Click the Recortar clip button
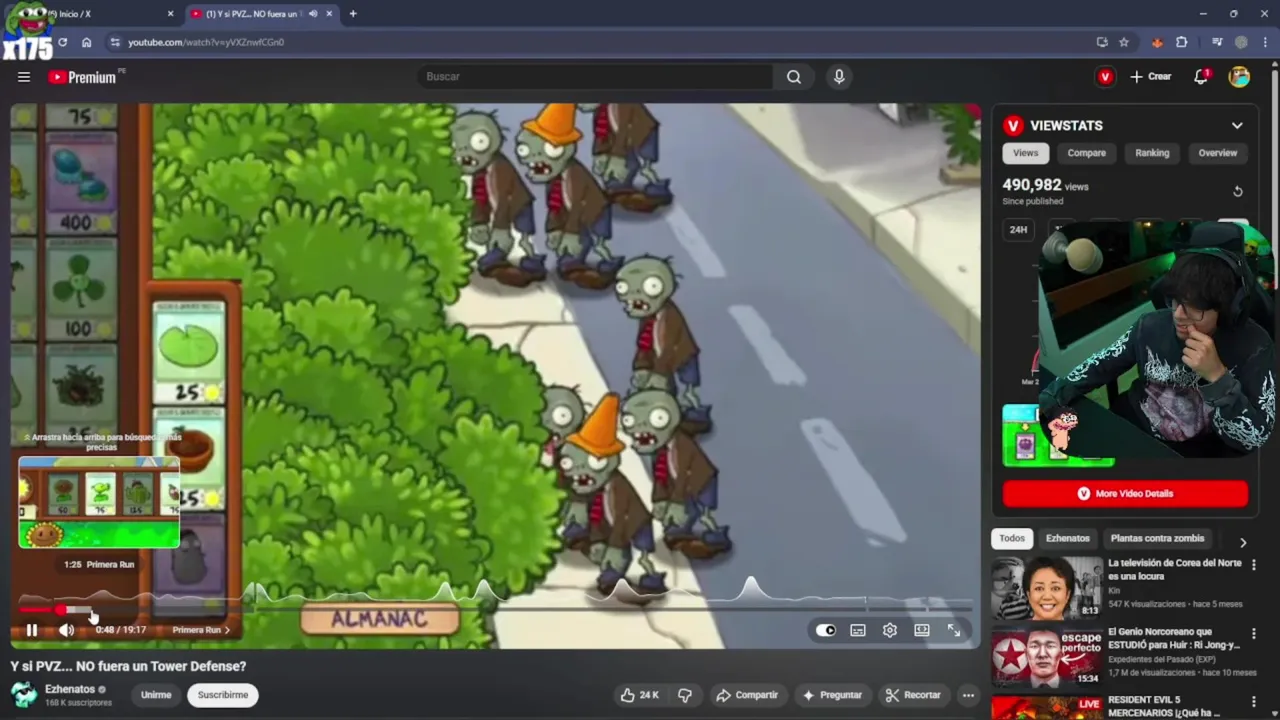Viewport: 1280px width, 720px height. point(912,695)
